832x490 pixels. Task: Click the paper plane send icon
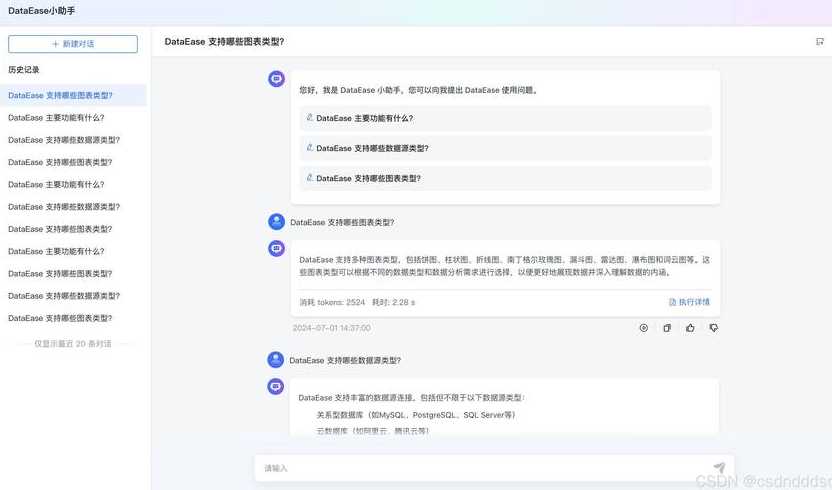click(x=719, y=468)
